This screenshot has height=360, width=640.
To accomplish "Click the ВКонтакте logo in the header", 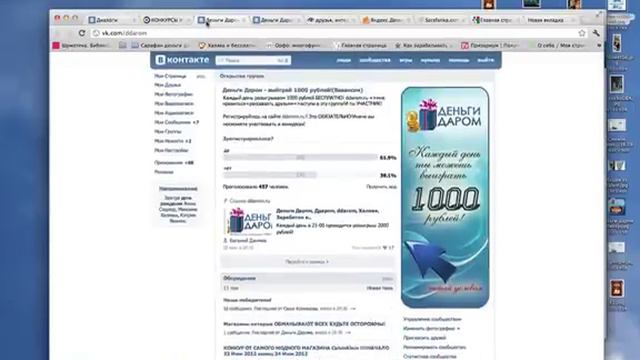I will click(x=182, y=60).
